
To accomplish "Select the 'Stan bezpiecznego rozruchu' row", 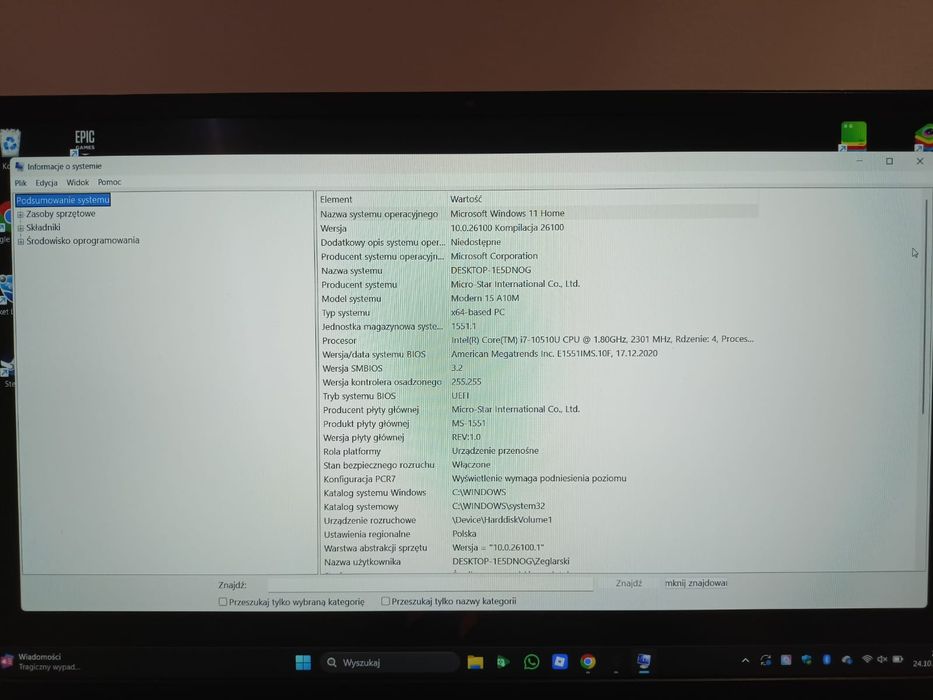I will pyautogui.click(x=538, y=465).
